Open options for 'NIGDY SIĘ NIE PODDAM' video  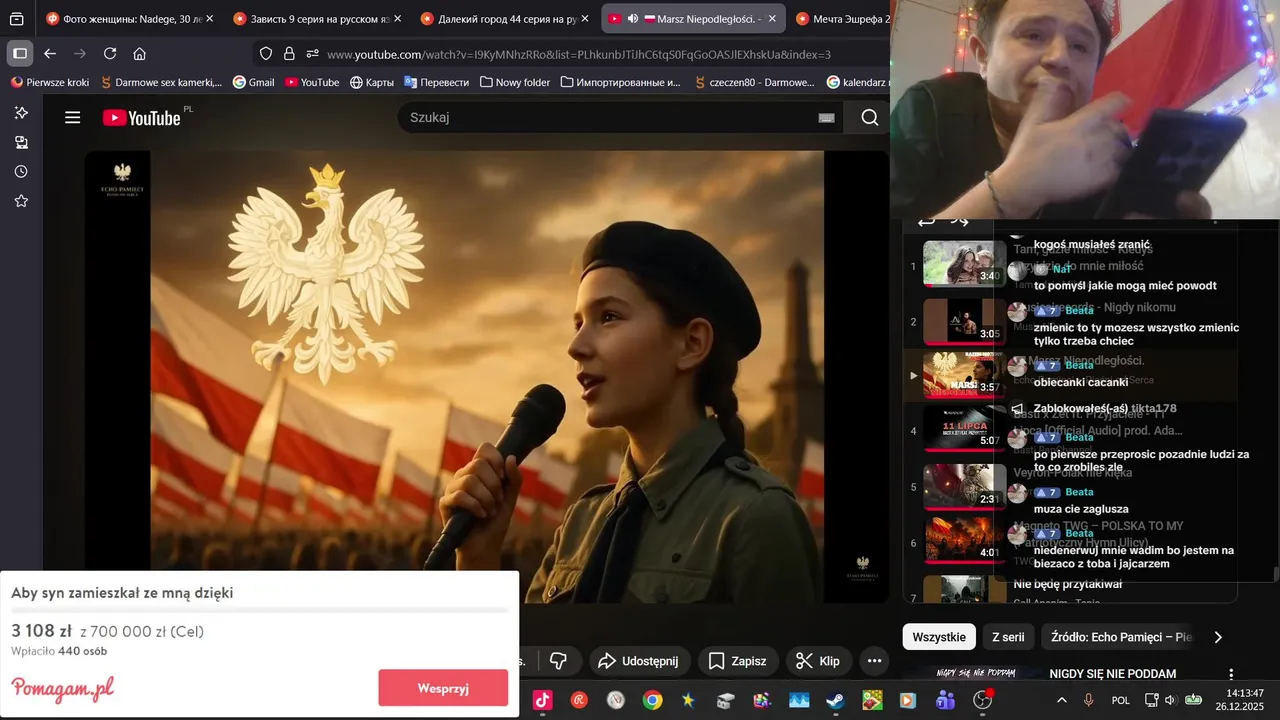click(1231, 674)
